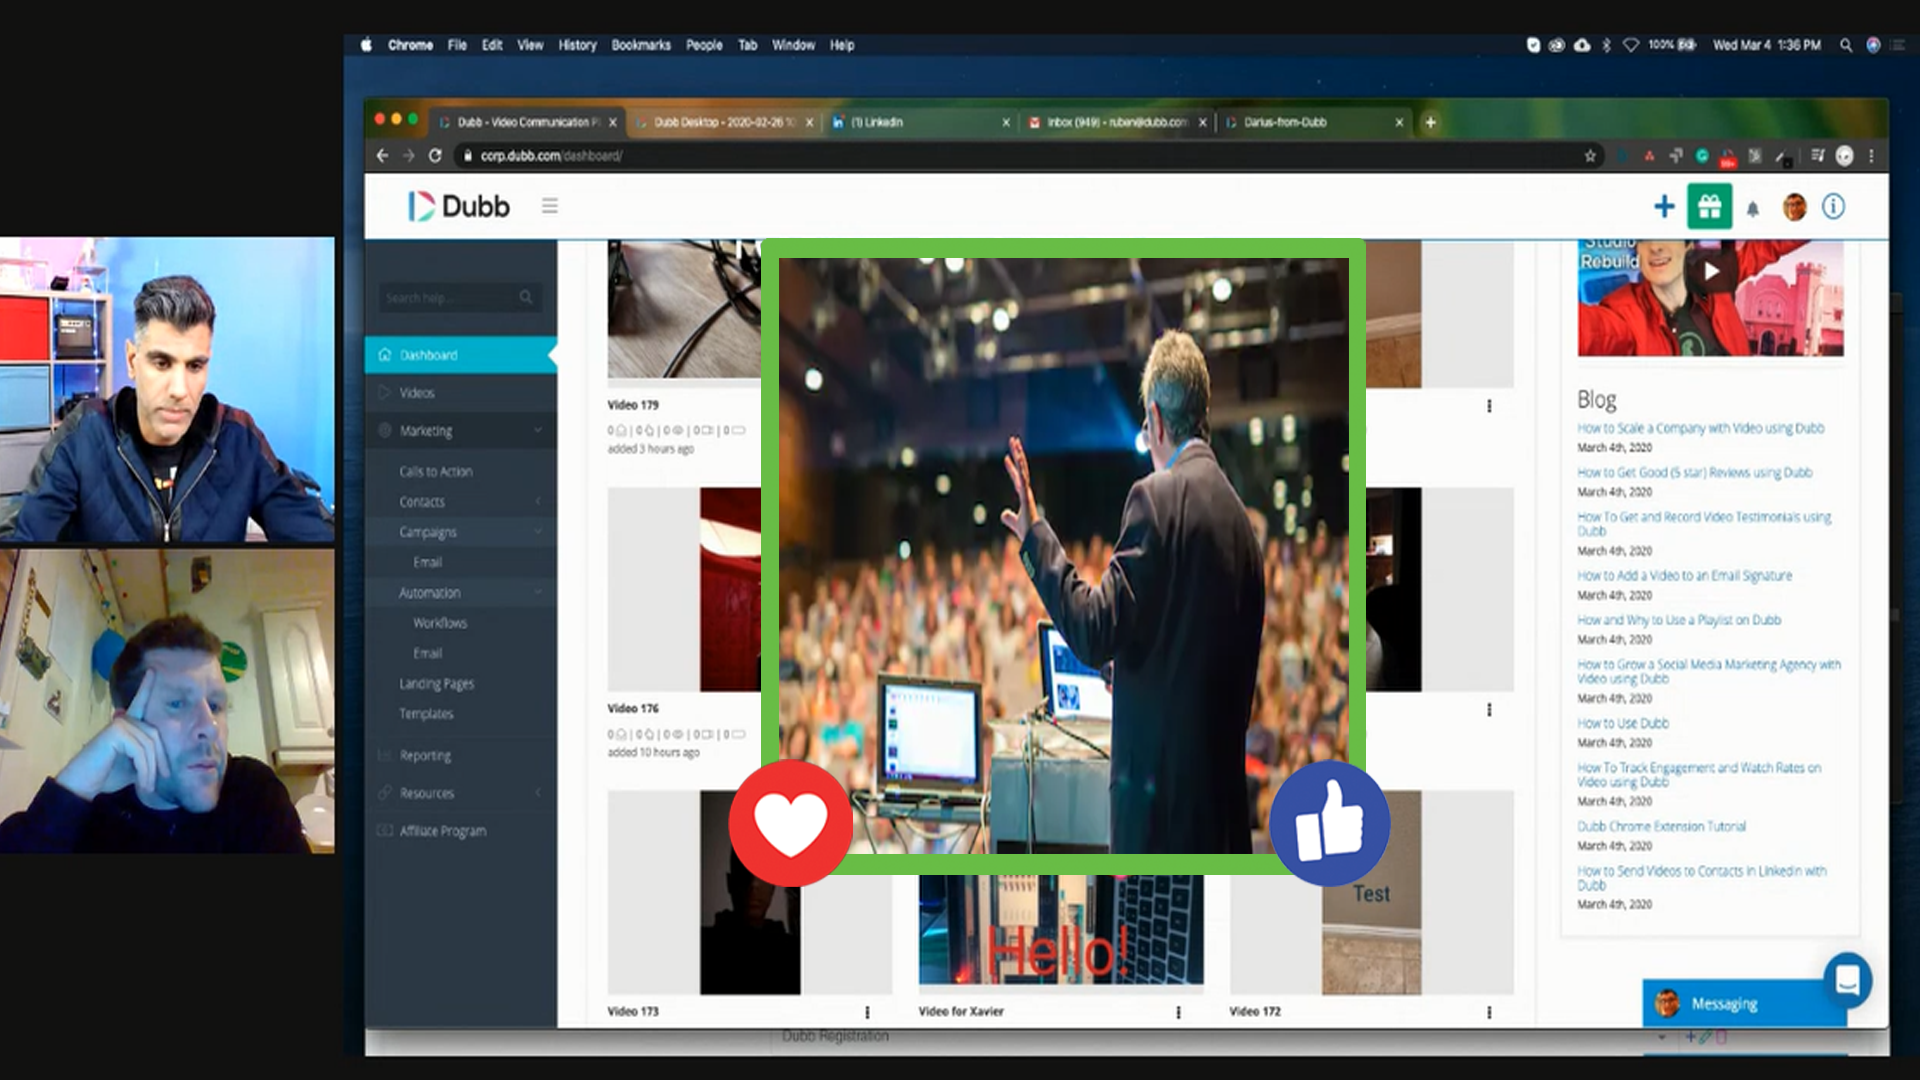Open the Video for Xavier Hello thumbnail
1920x1080 pixels.
1061,930
